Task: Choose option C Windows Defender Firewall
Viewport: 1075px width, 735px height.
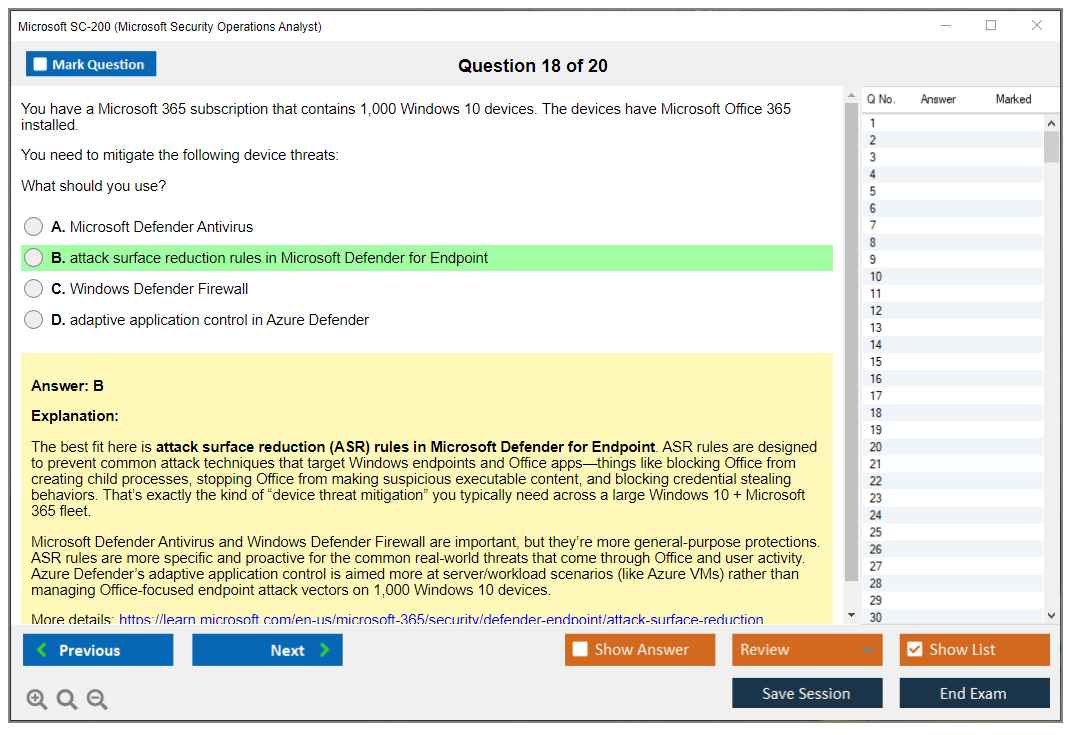Action: (x=34, y=289)
